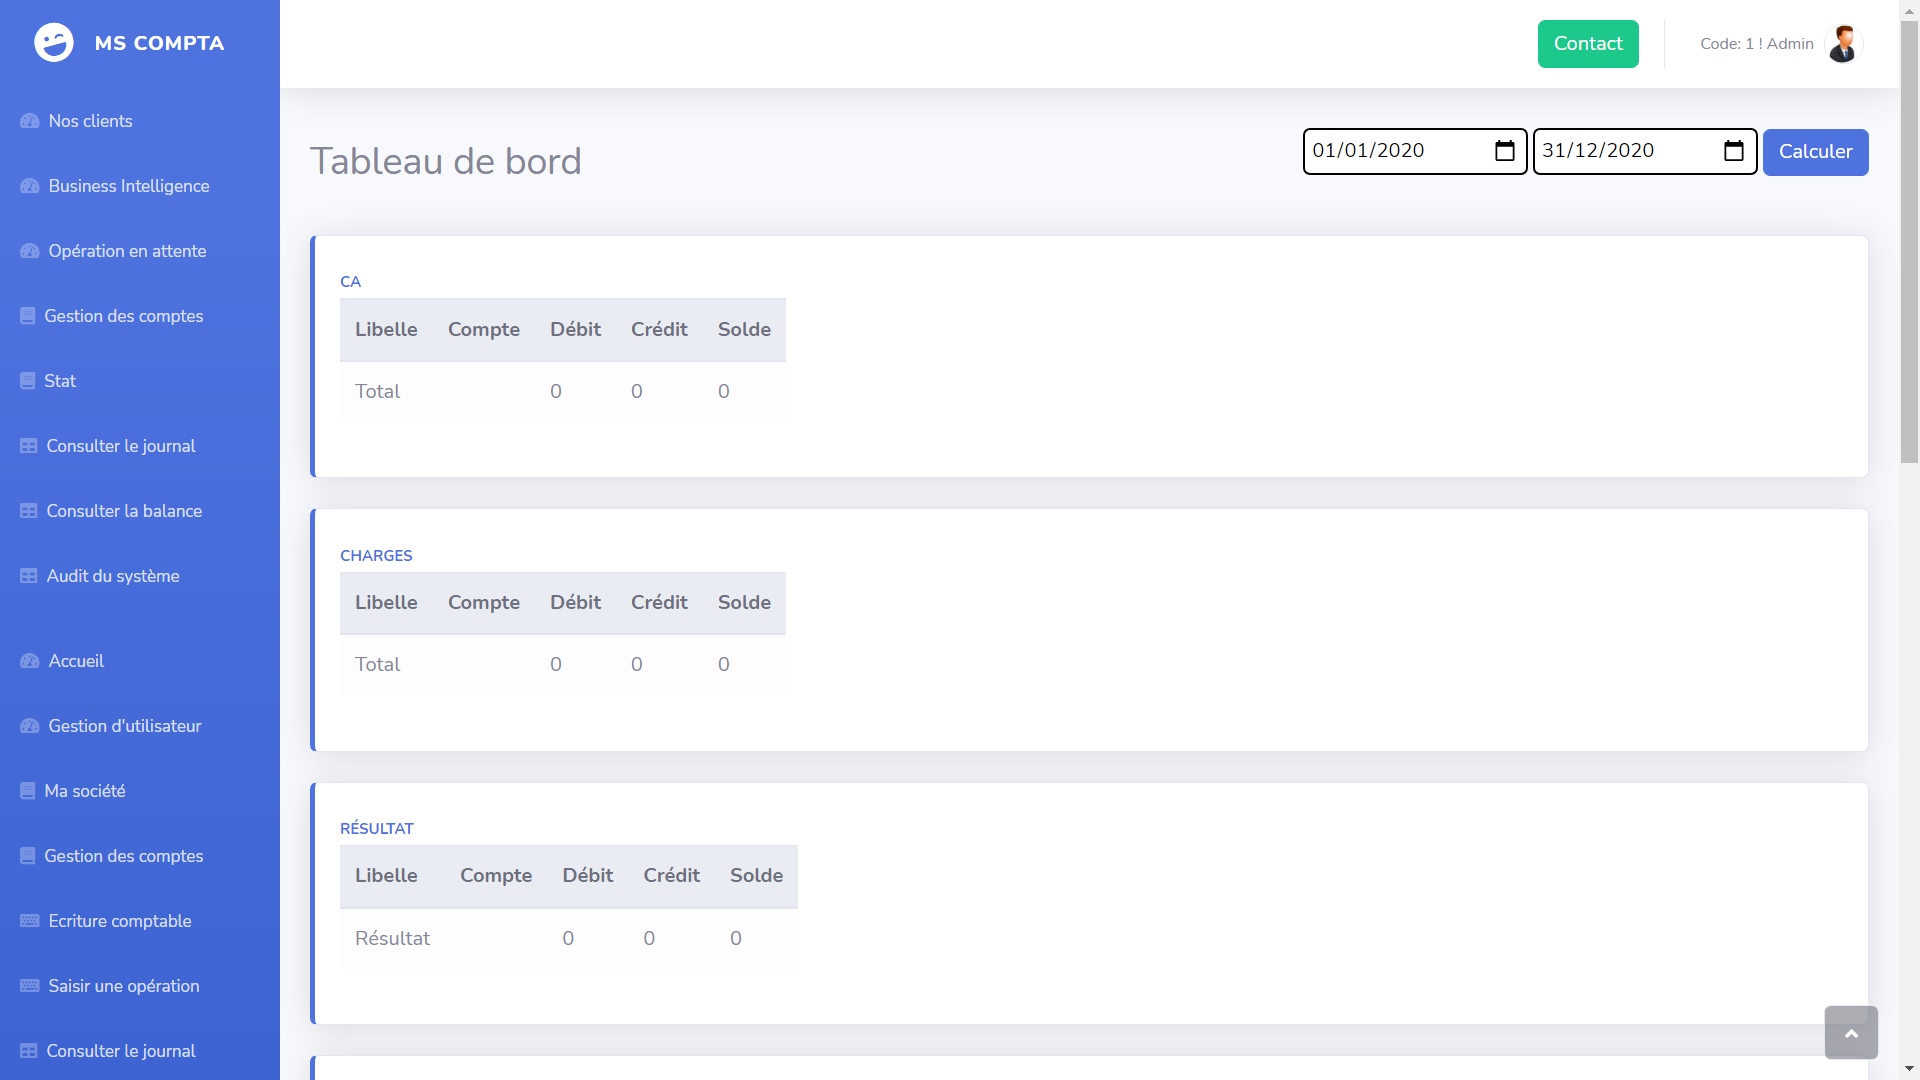
Task: Click the Ma société book icon
Action: (28, 791)
